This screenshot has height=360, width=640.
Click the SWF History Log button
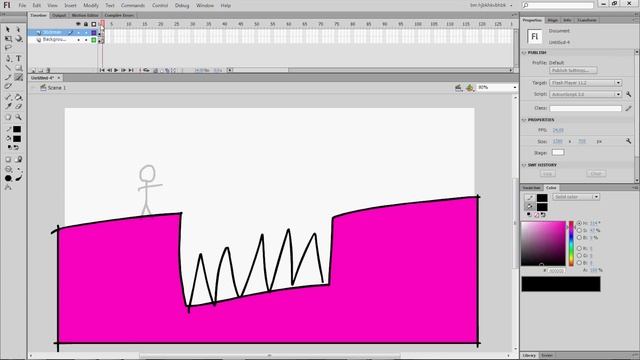[547, 173]
